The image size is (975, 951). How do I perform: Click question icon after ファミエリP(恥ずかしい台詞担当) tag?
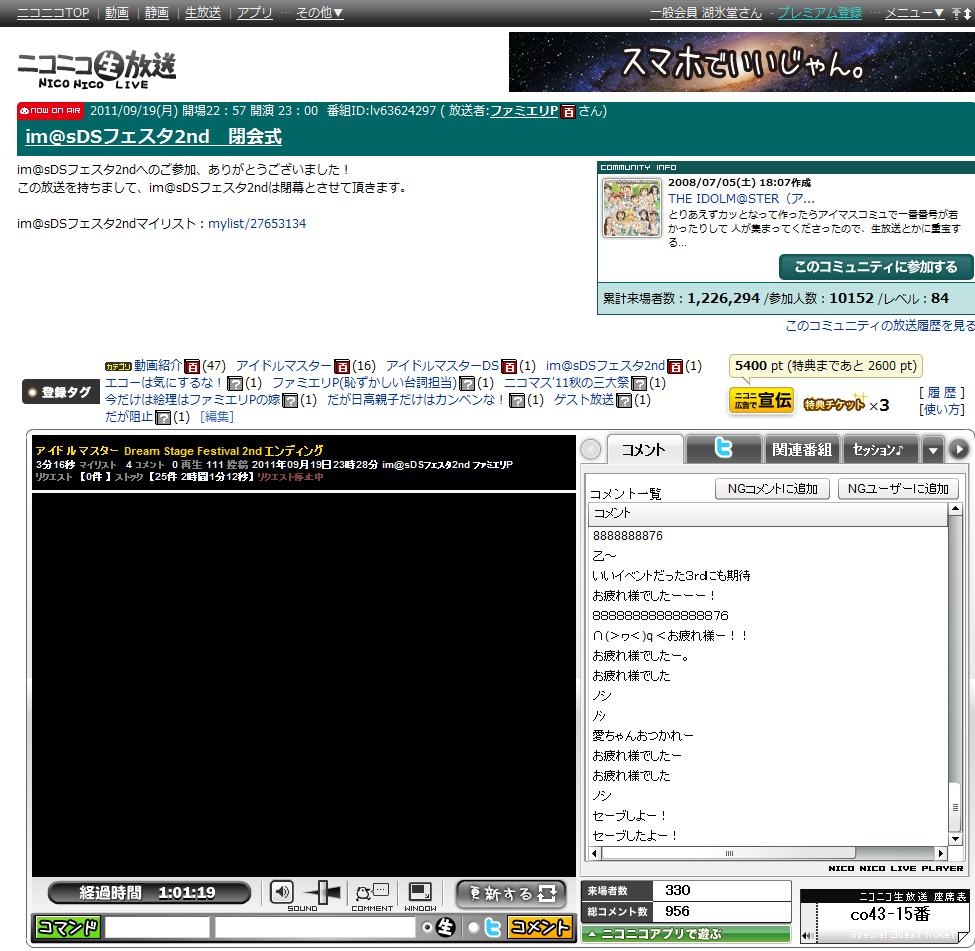[467, 383]
